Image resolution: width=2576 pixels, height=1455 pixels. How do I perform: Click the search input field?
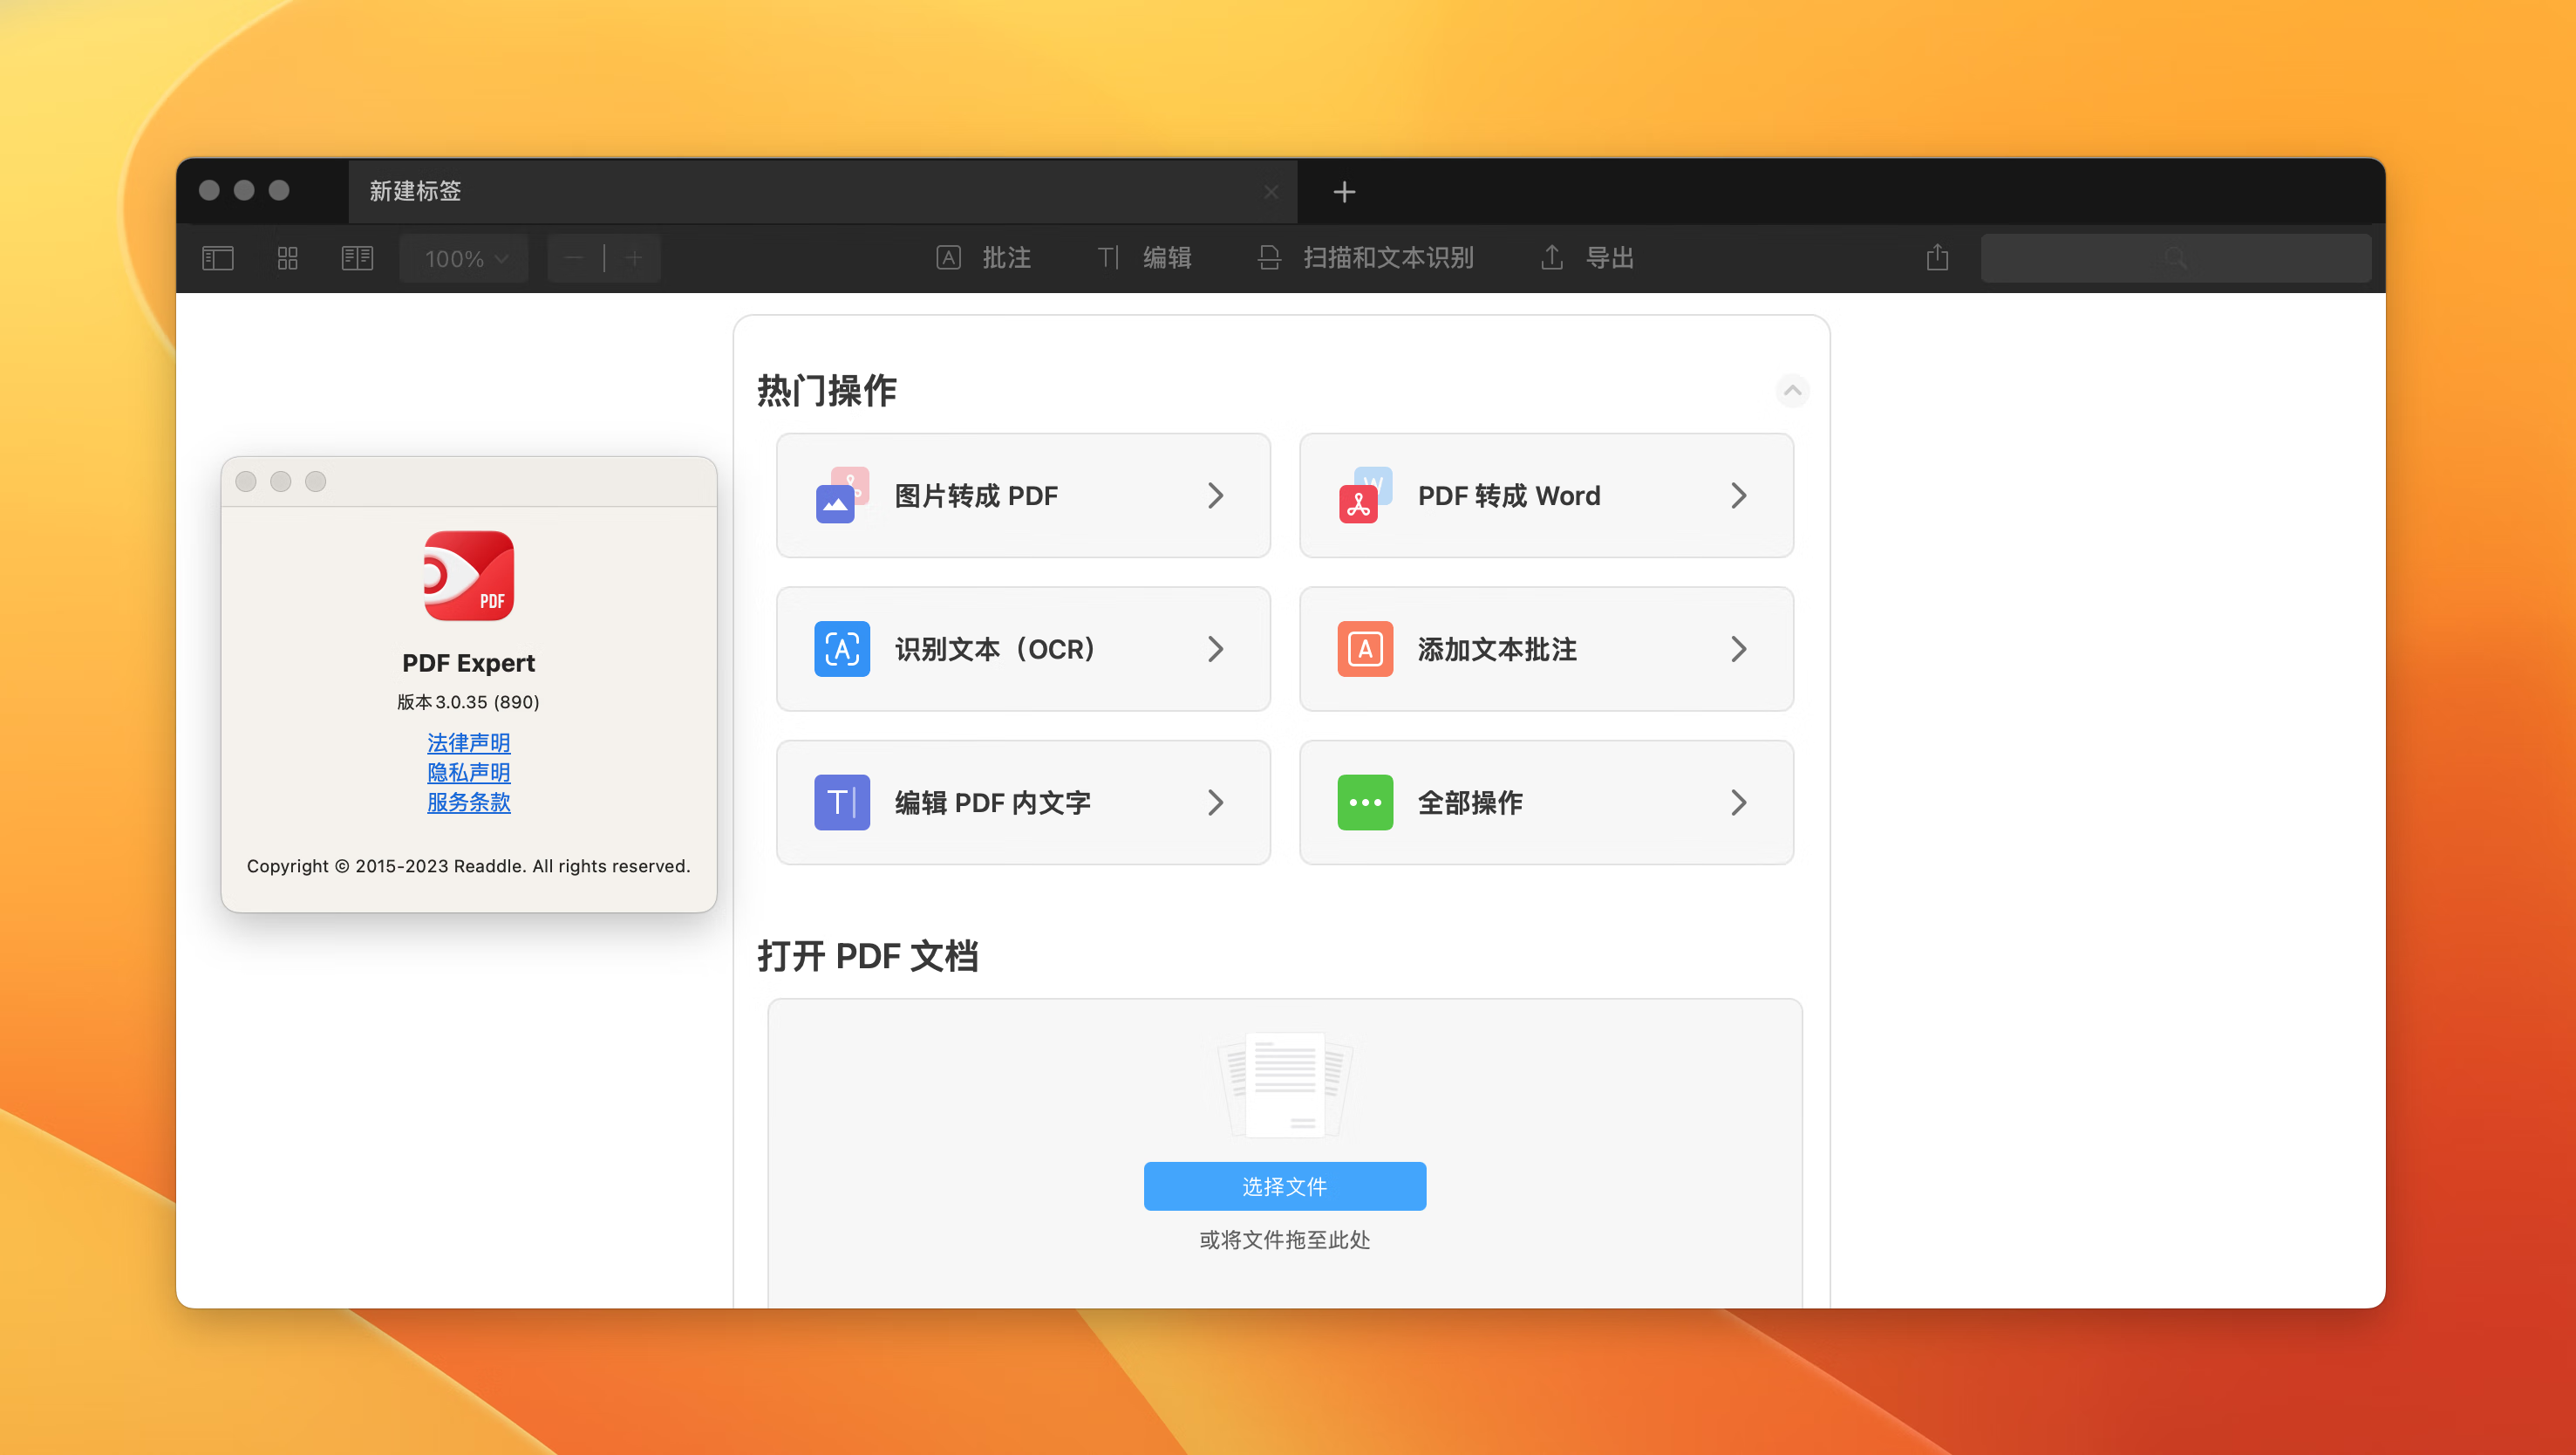click(2175, 258)
